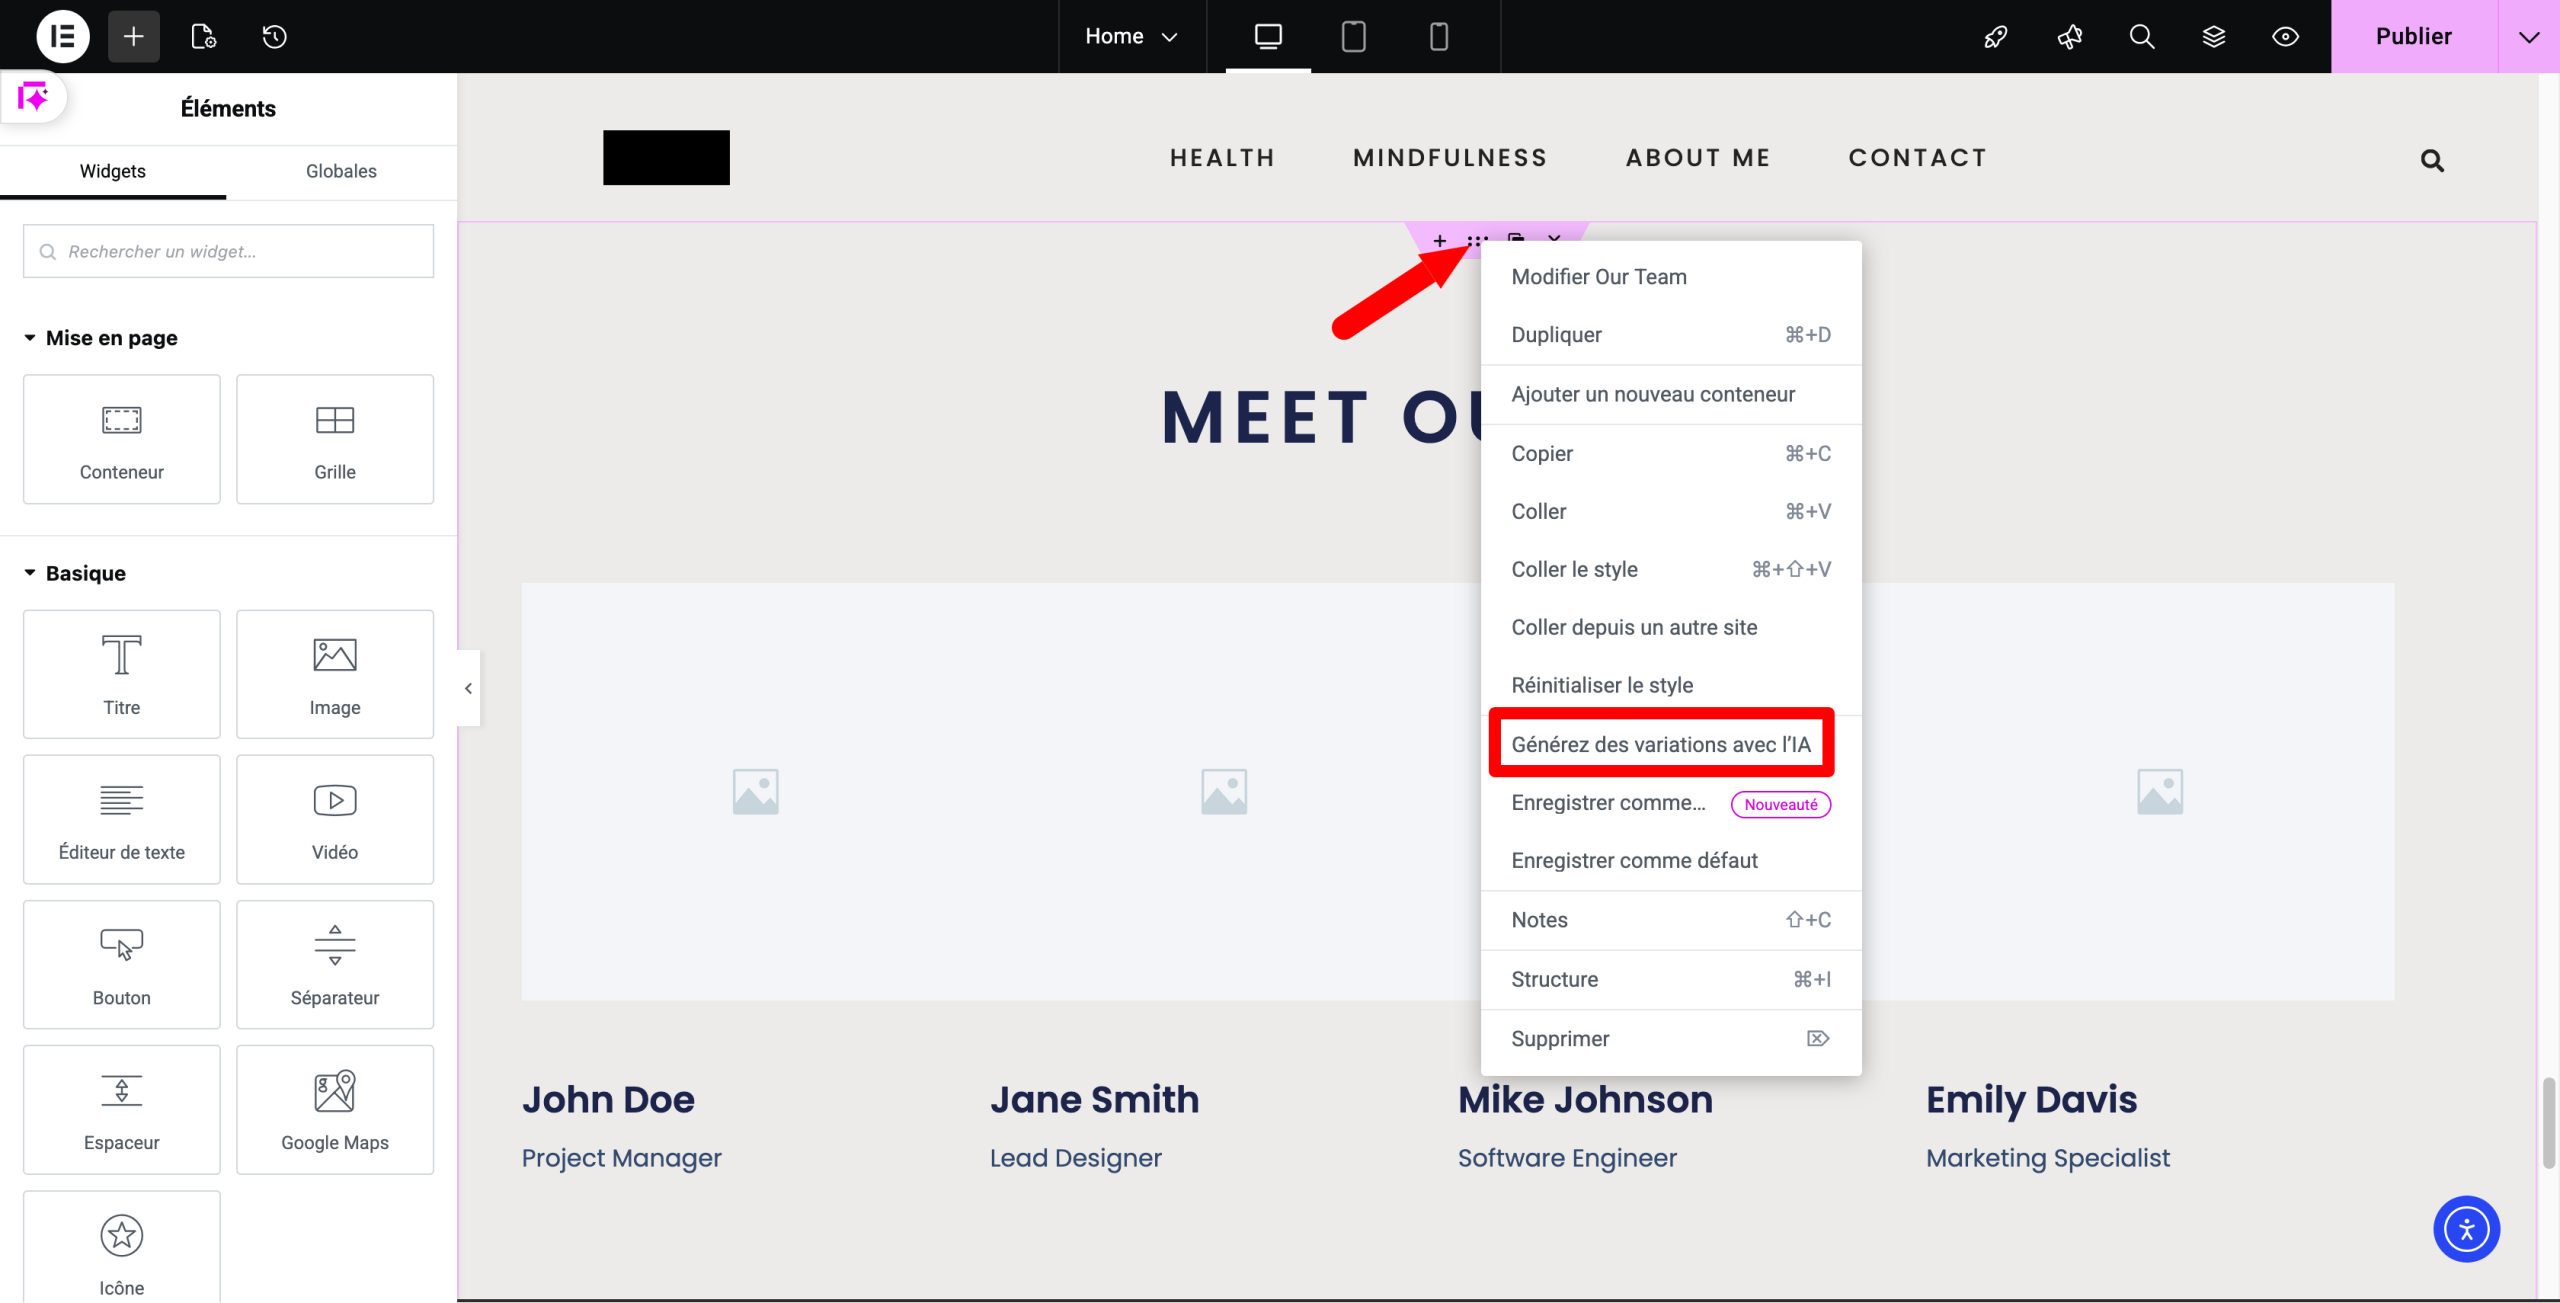Select the Google Maps widget
Viewport: 2560px width, 1303px height.
point(335,1110)
